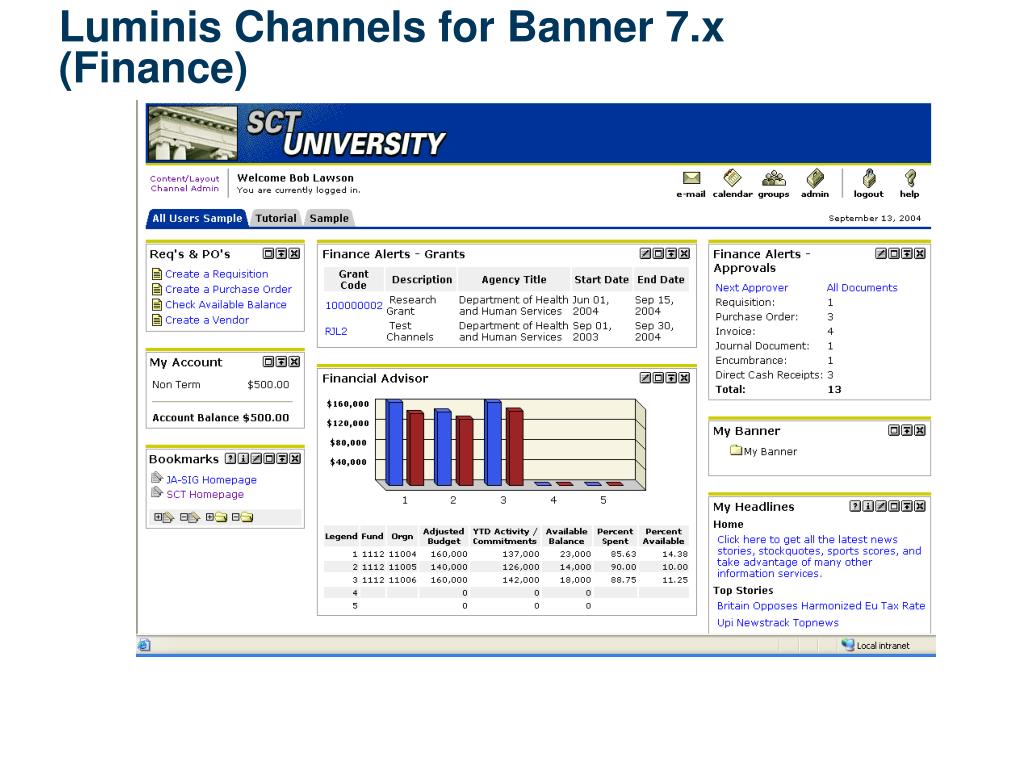This screenshot has height=768, width=1024.
Task: Click the Bookmarks channel help icon
Action: click(x=231, y=458)
